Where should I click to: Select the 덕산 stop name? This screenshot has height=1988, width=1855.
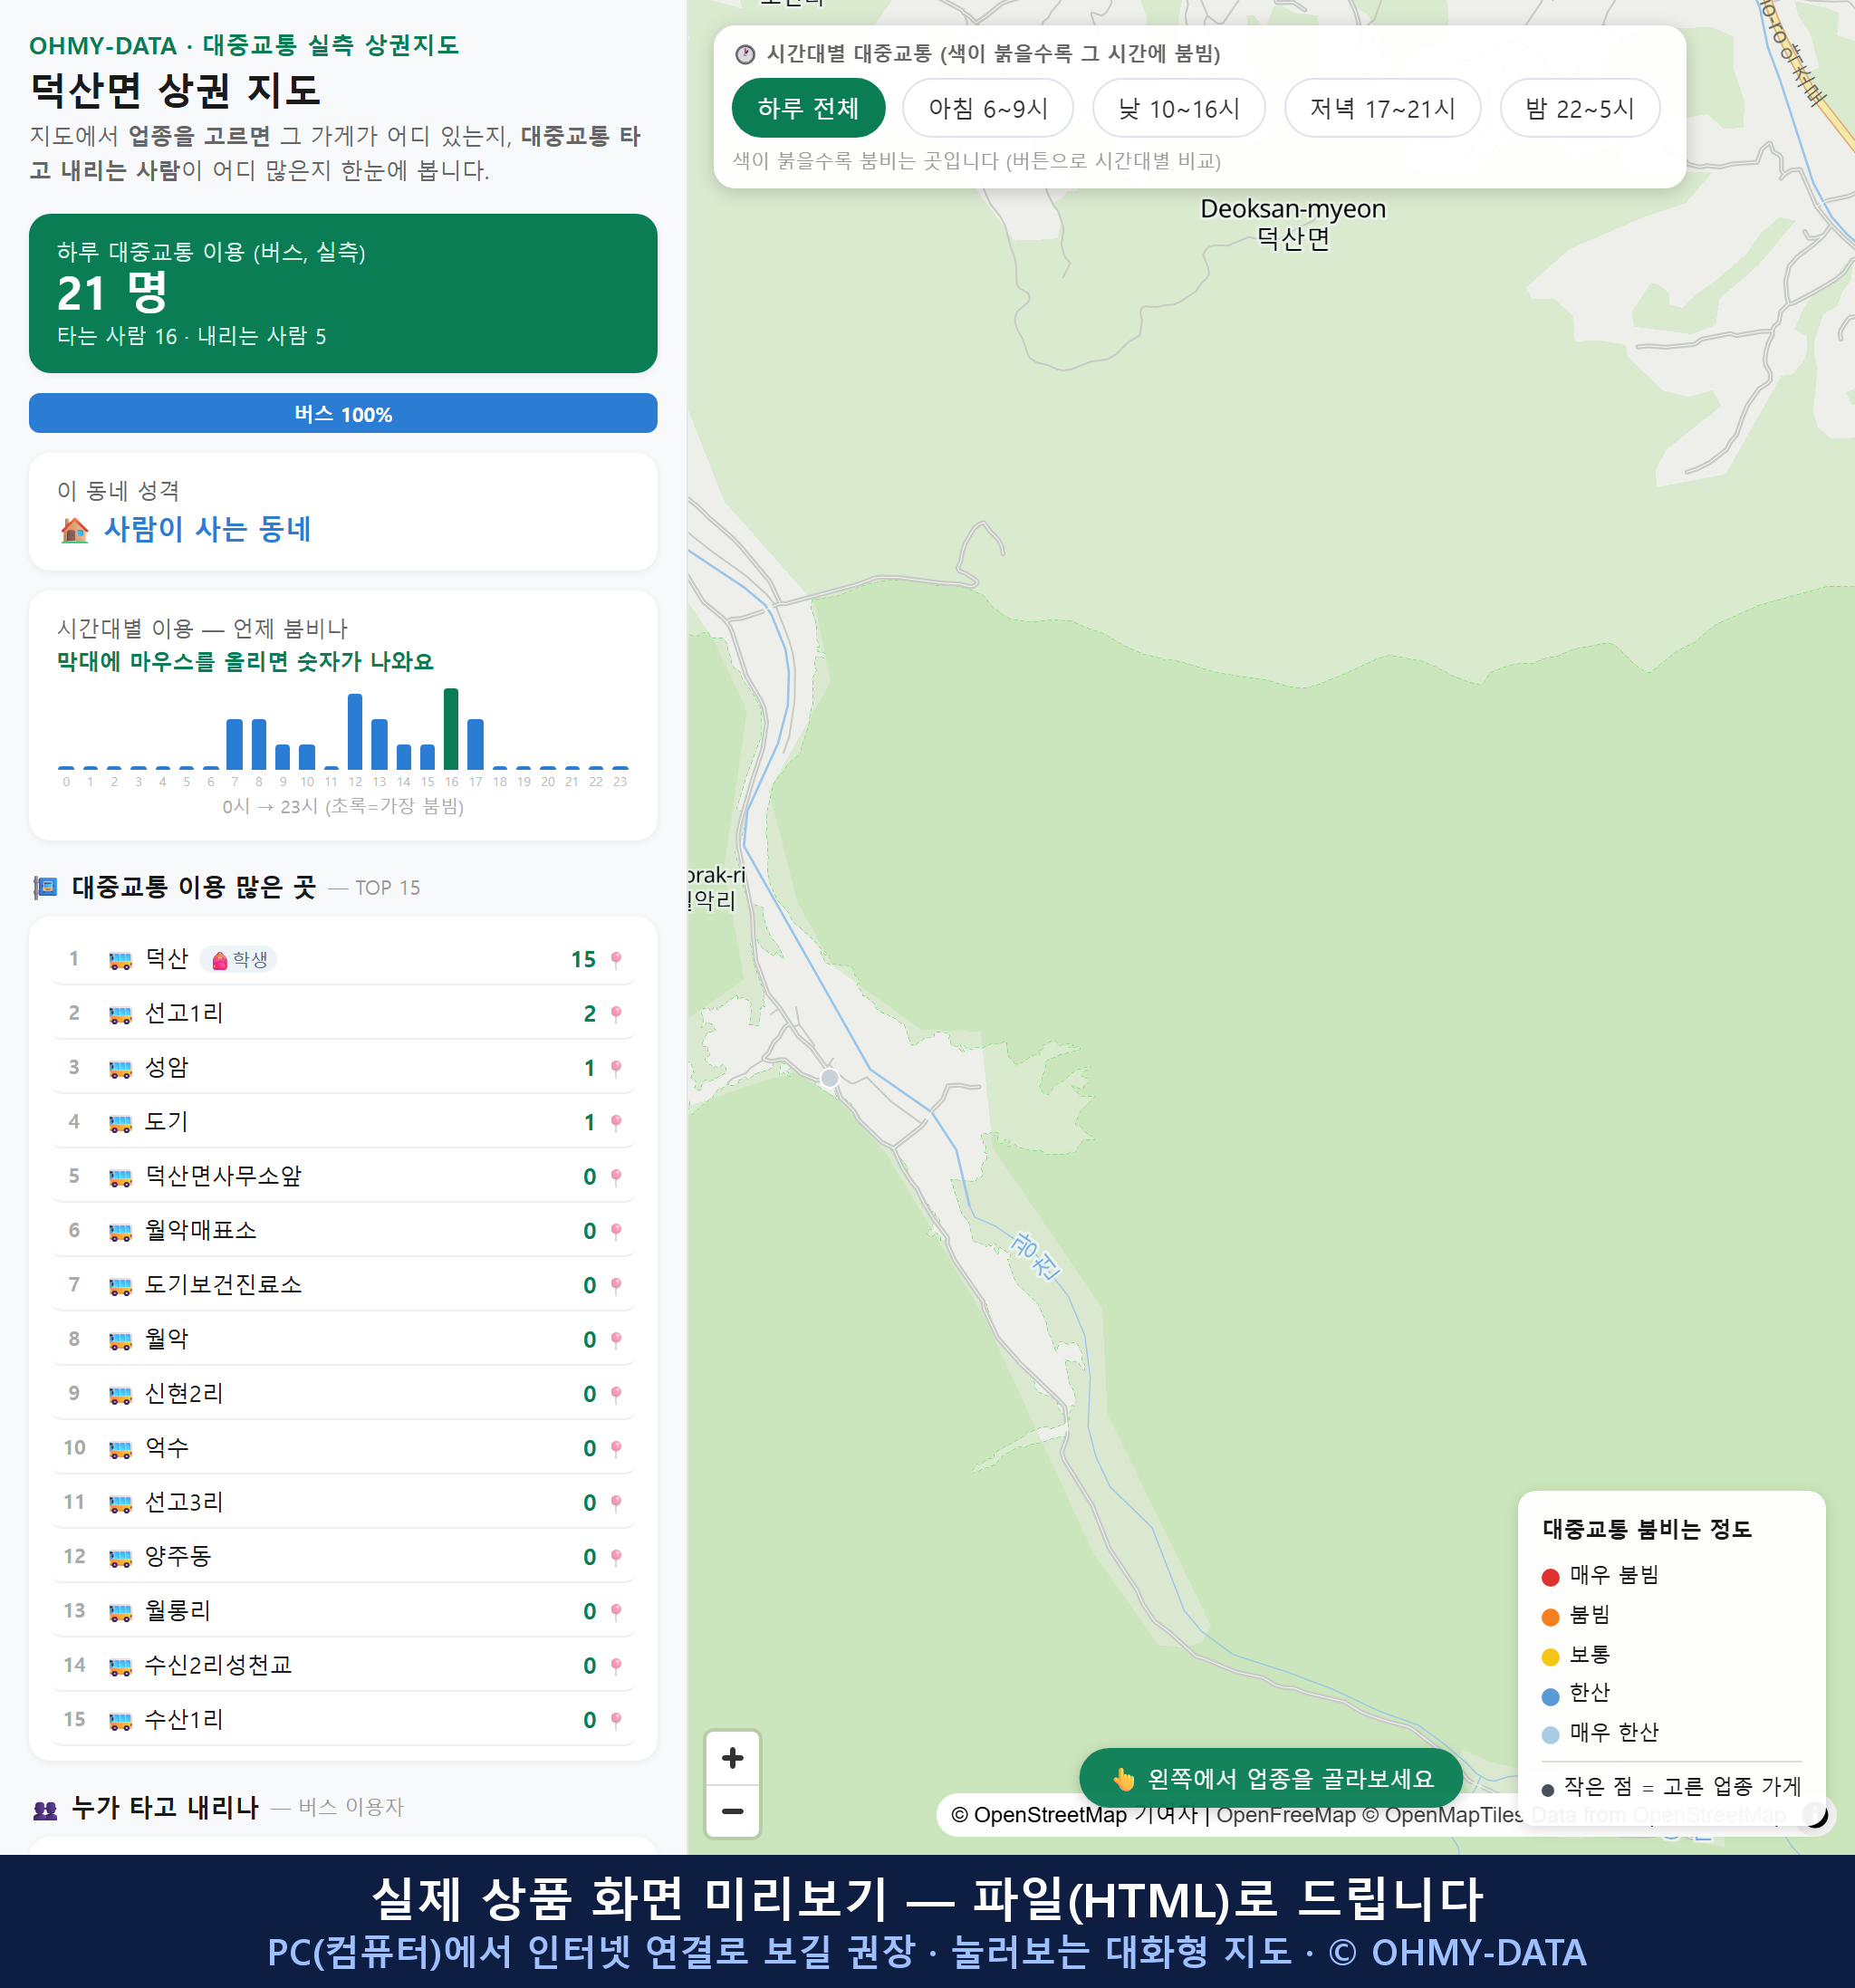click(166, 959)
